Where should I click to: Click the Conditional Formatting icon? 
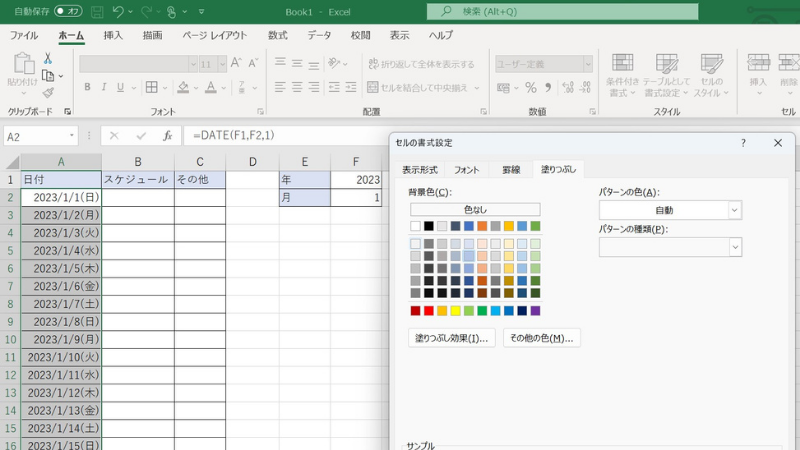click(622, 64)
